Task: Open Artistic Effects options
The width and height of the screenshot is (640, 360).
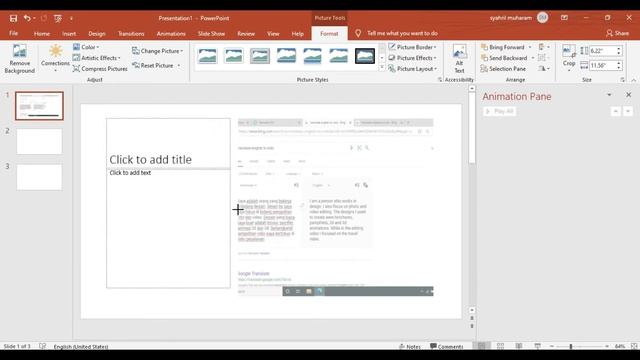Action: pos(97,58)
